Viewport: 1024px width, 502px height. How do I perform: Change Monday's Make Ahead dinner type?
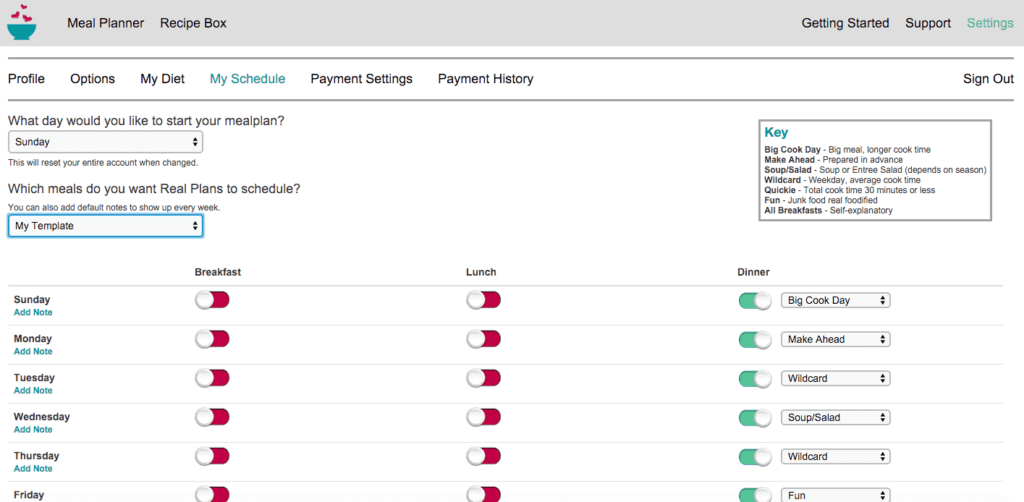835,339
